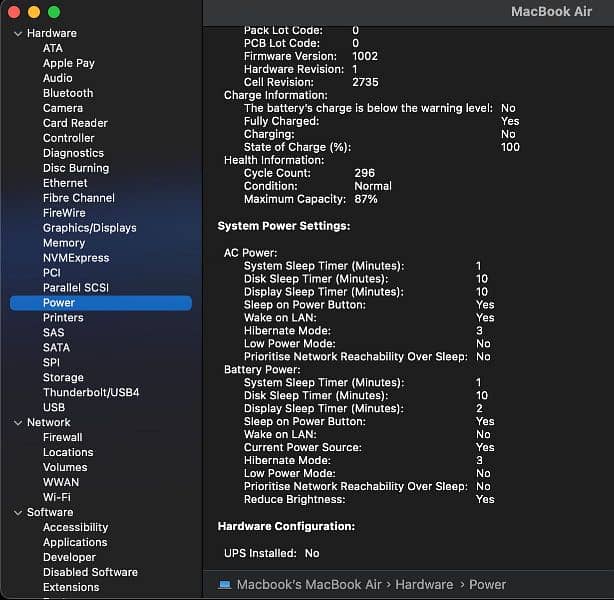
Task: Click the laptop icon in the path bar
Action: [225, 584]
